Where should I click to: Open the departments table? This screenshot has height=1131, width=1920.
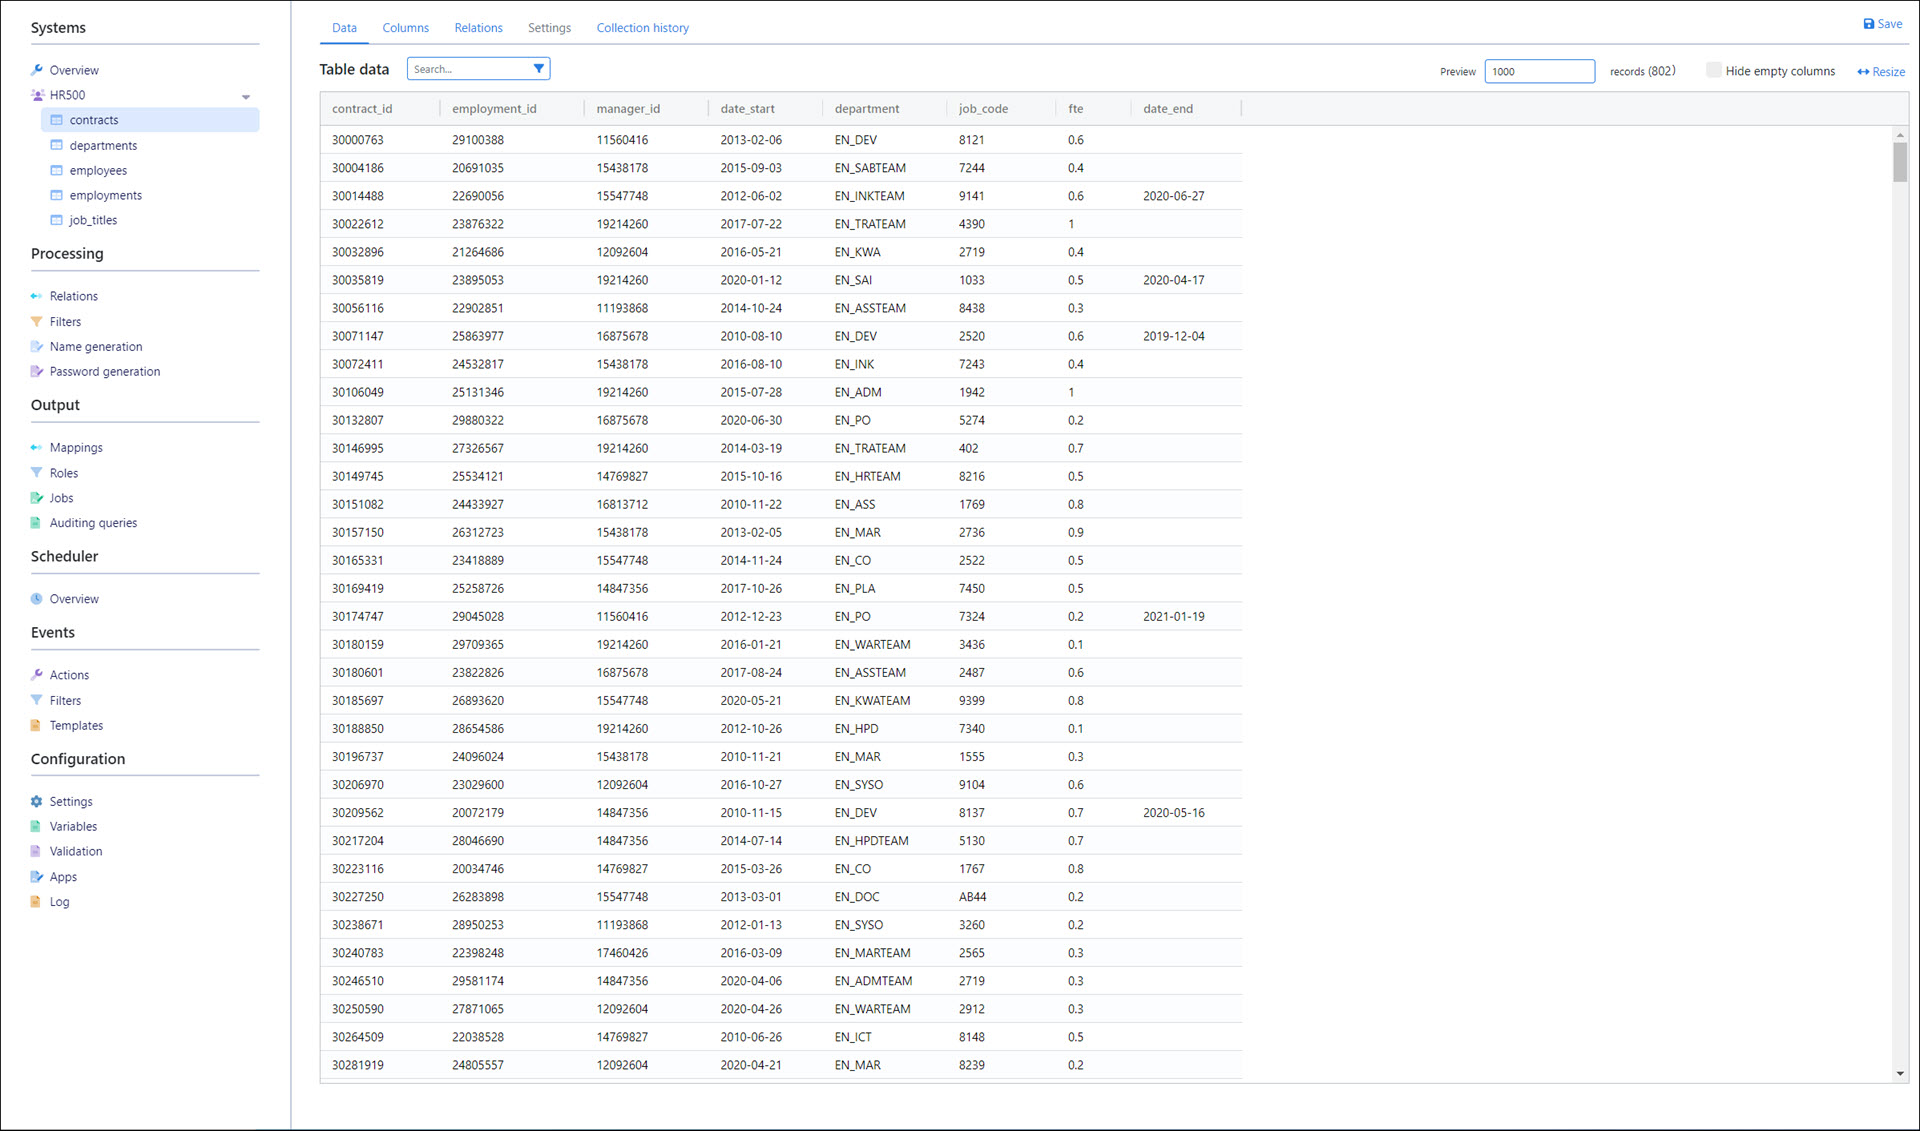click(x=103, y=146)
